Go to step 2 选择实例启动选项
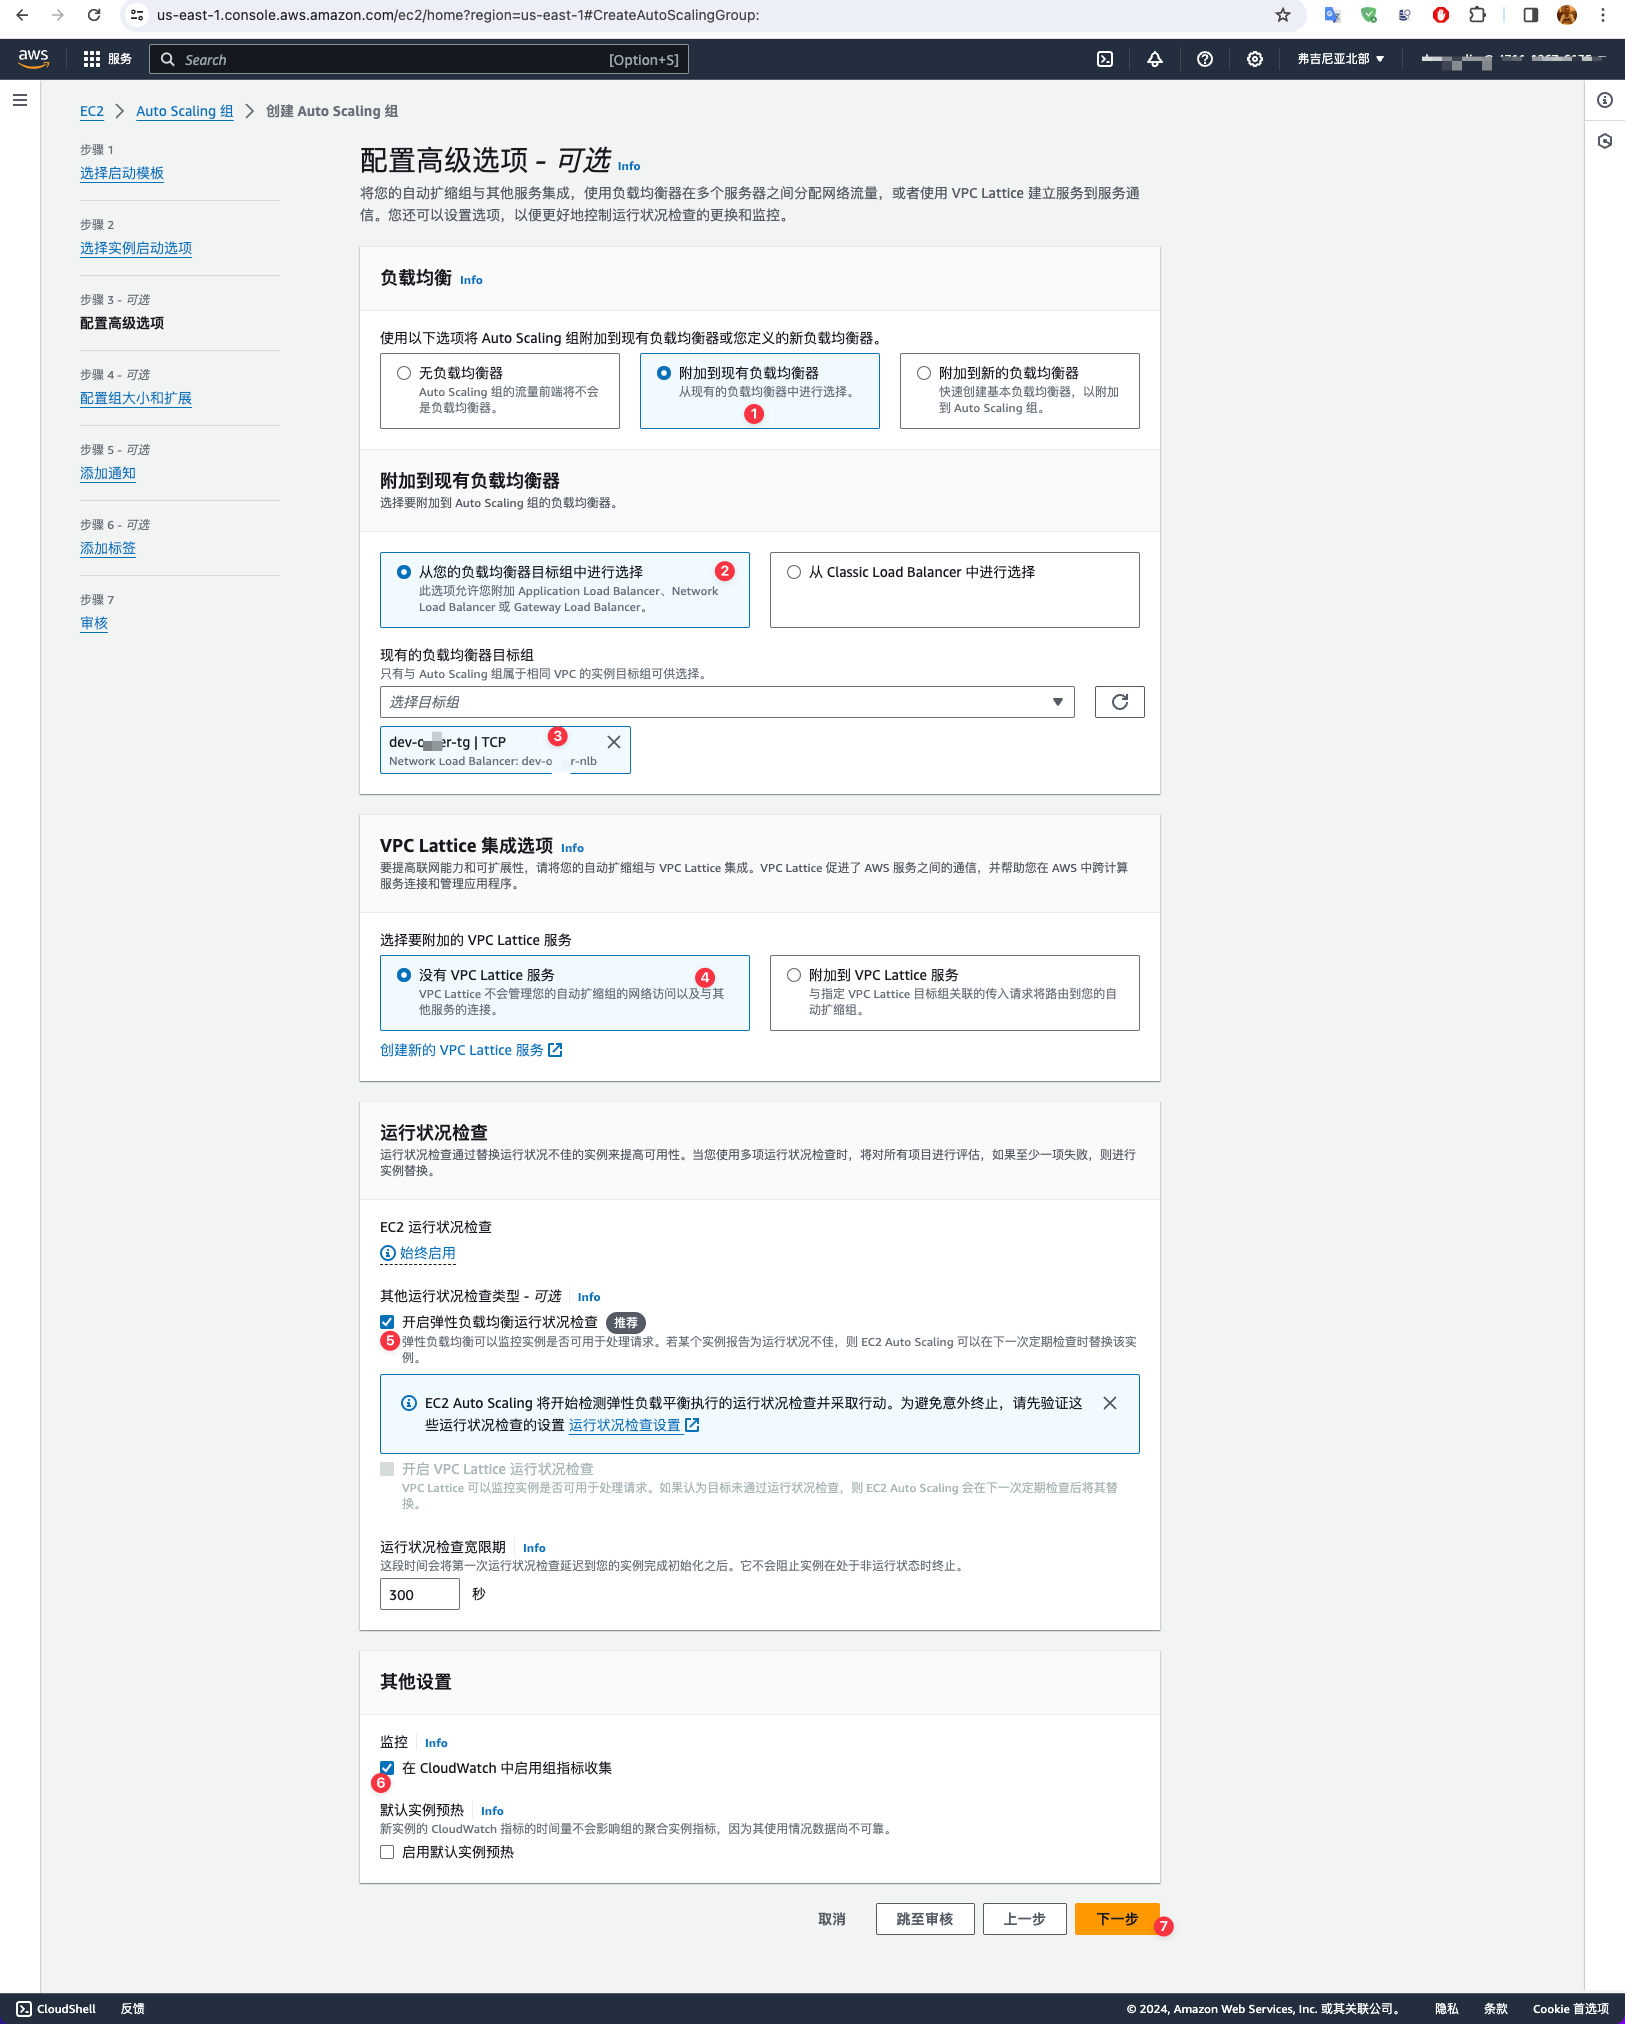The image size is (1625, 2024). coord(136,248)
